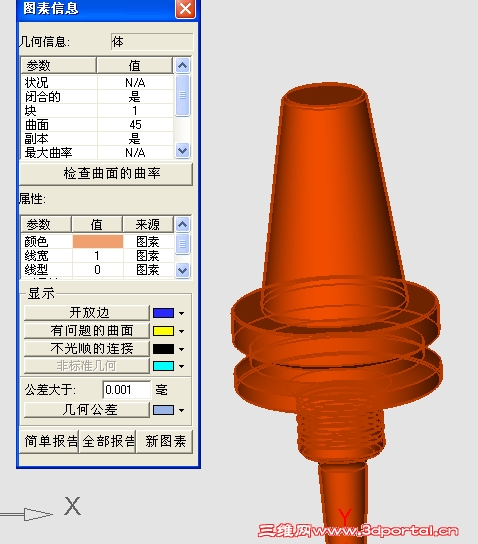Select the 颜色 attribute row
Image resolution: width=478 pixels, height=544 pixels.
[x=97, y=241]
